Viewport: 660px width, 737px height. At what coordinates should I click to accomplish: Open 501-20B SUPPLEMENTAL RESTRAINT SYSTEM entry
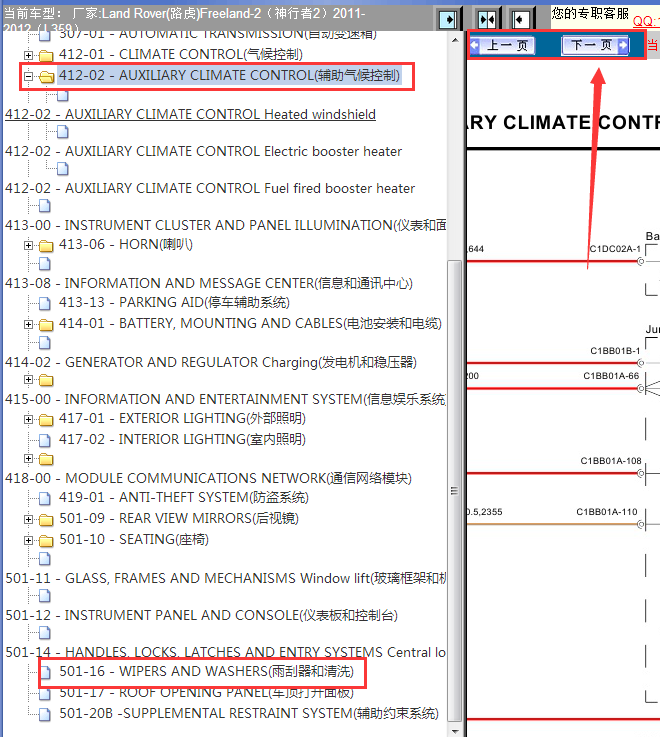click(249, 713)
